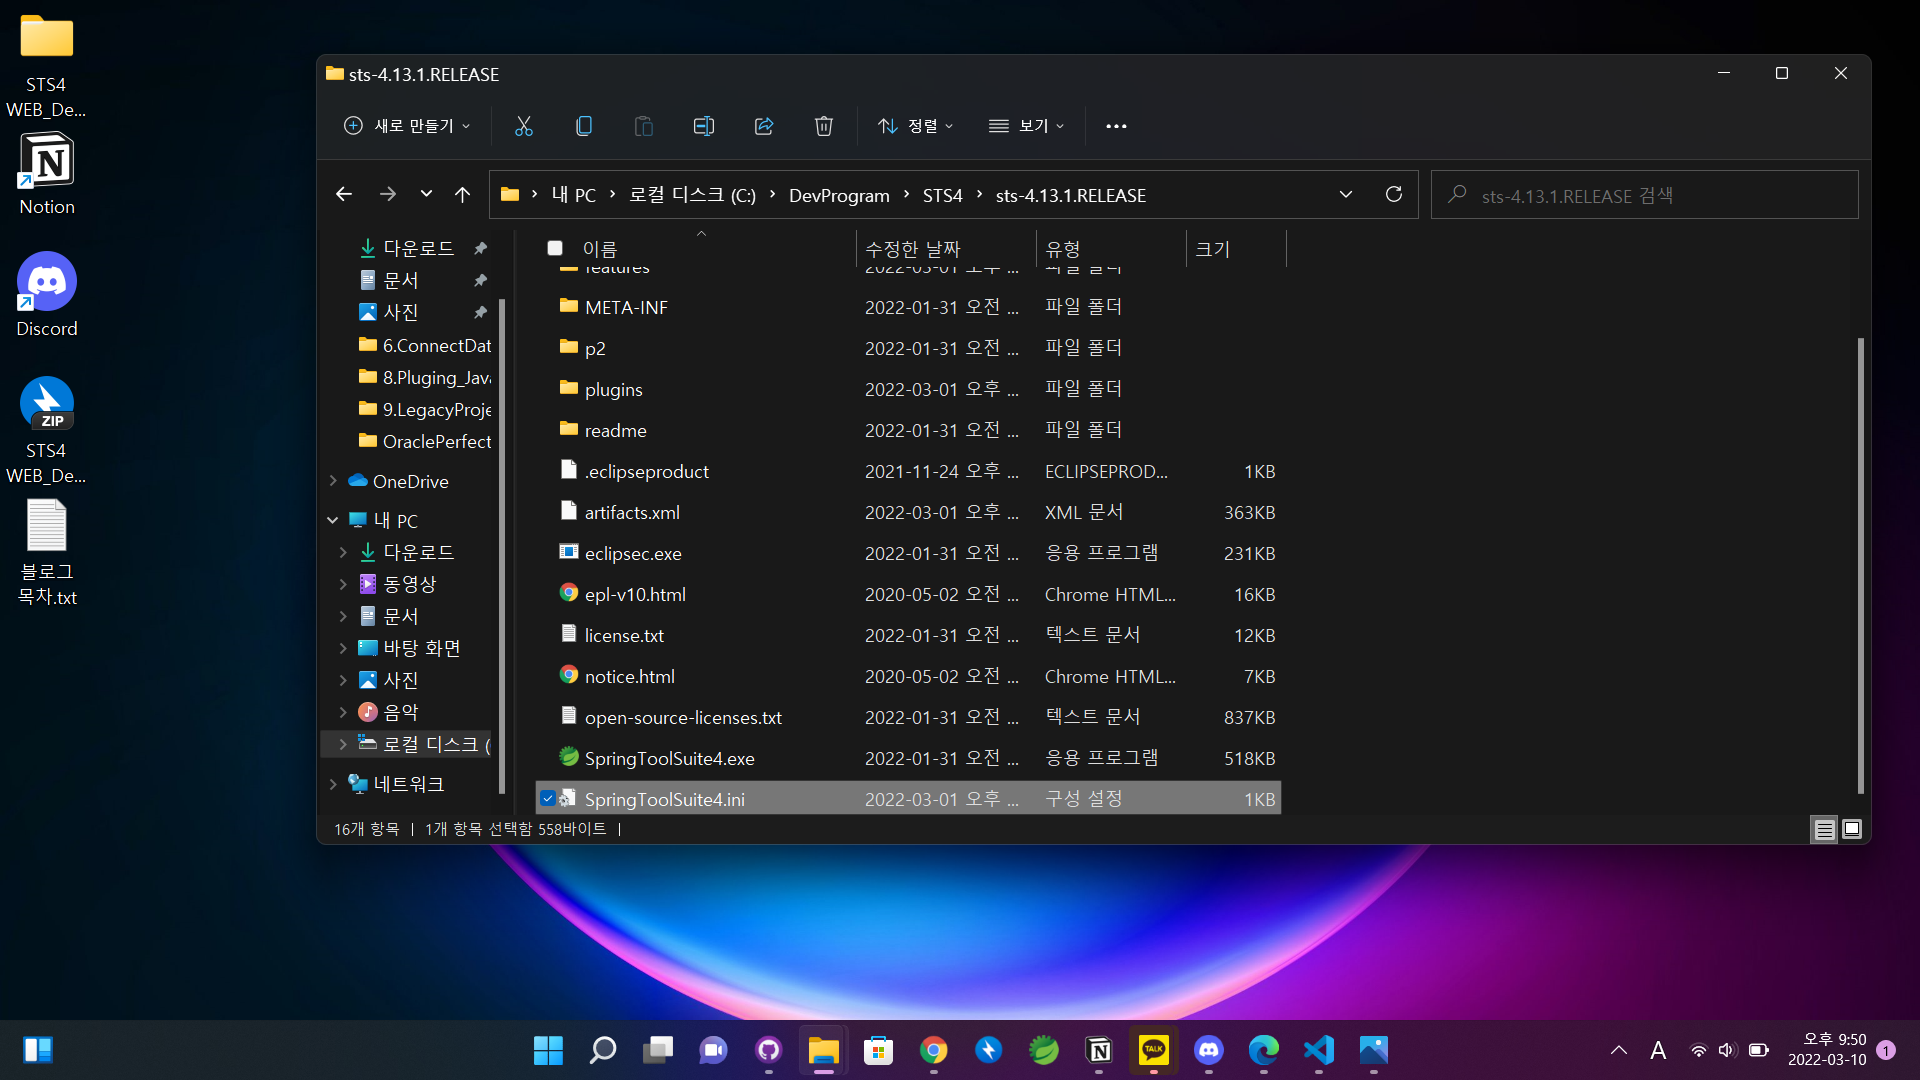The height and width of the screenshot is (1080, 1920).
Task: Click the Rename icon in toolbar
Action: pyautogui.click(x=704, y=126)
